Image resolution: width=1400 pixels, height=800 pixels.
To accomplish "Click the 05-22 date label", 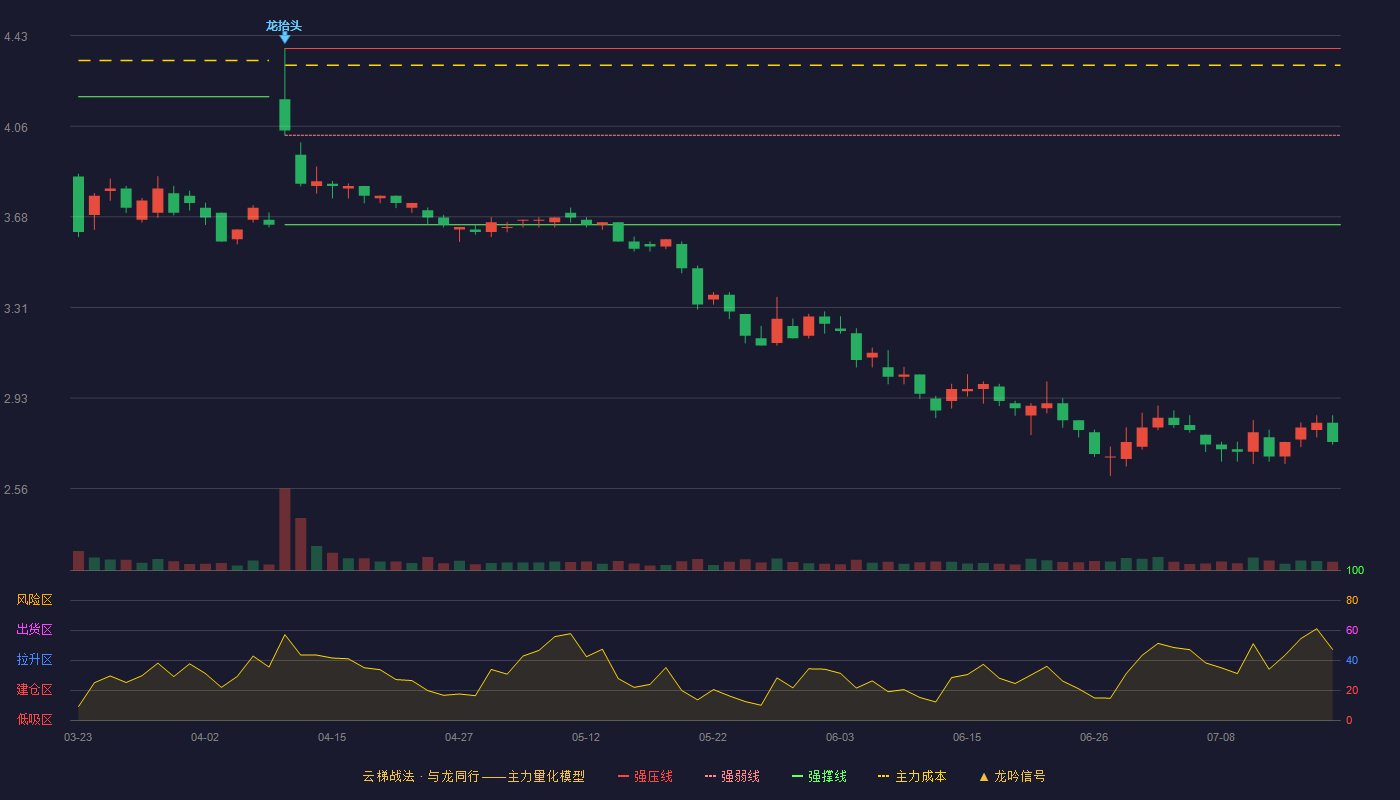I will coord(713,737).
